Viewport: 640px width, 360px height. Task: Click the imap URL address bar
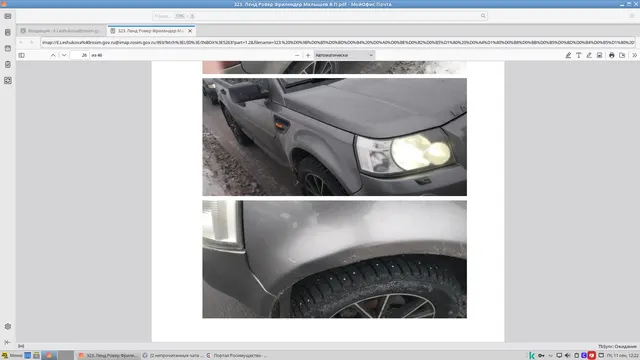click(338, 42)
